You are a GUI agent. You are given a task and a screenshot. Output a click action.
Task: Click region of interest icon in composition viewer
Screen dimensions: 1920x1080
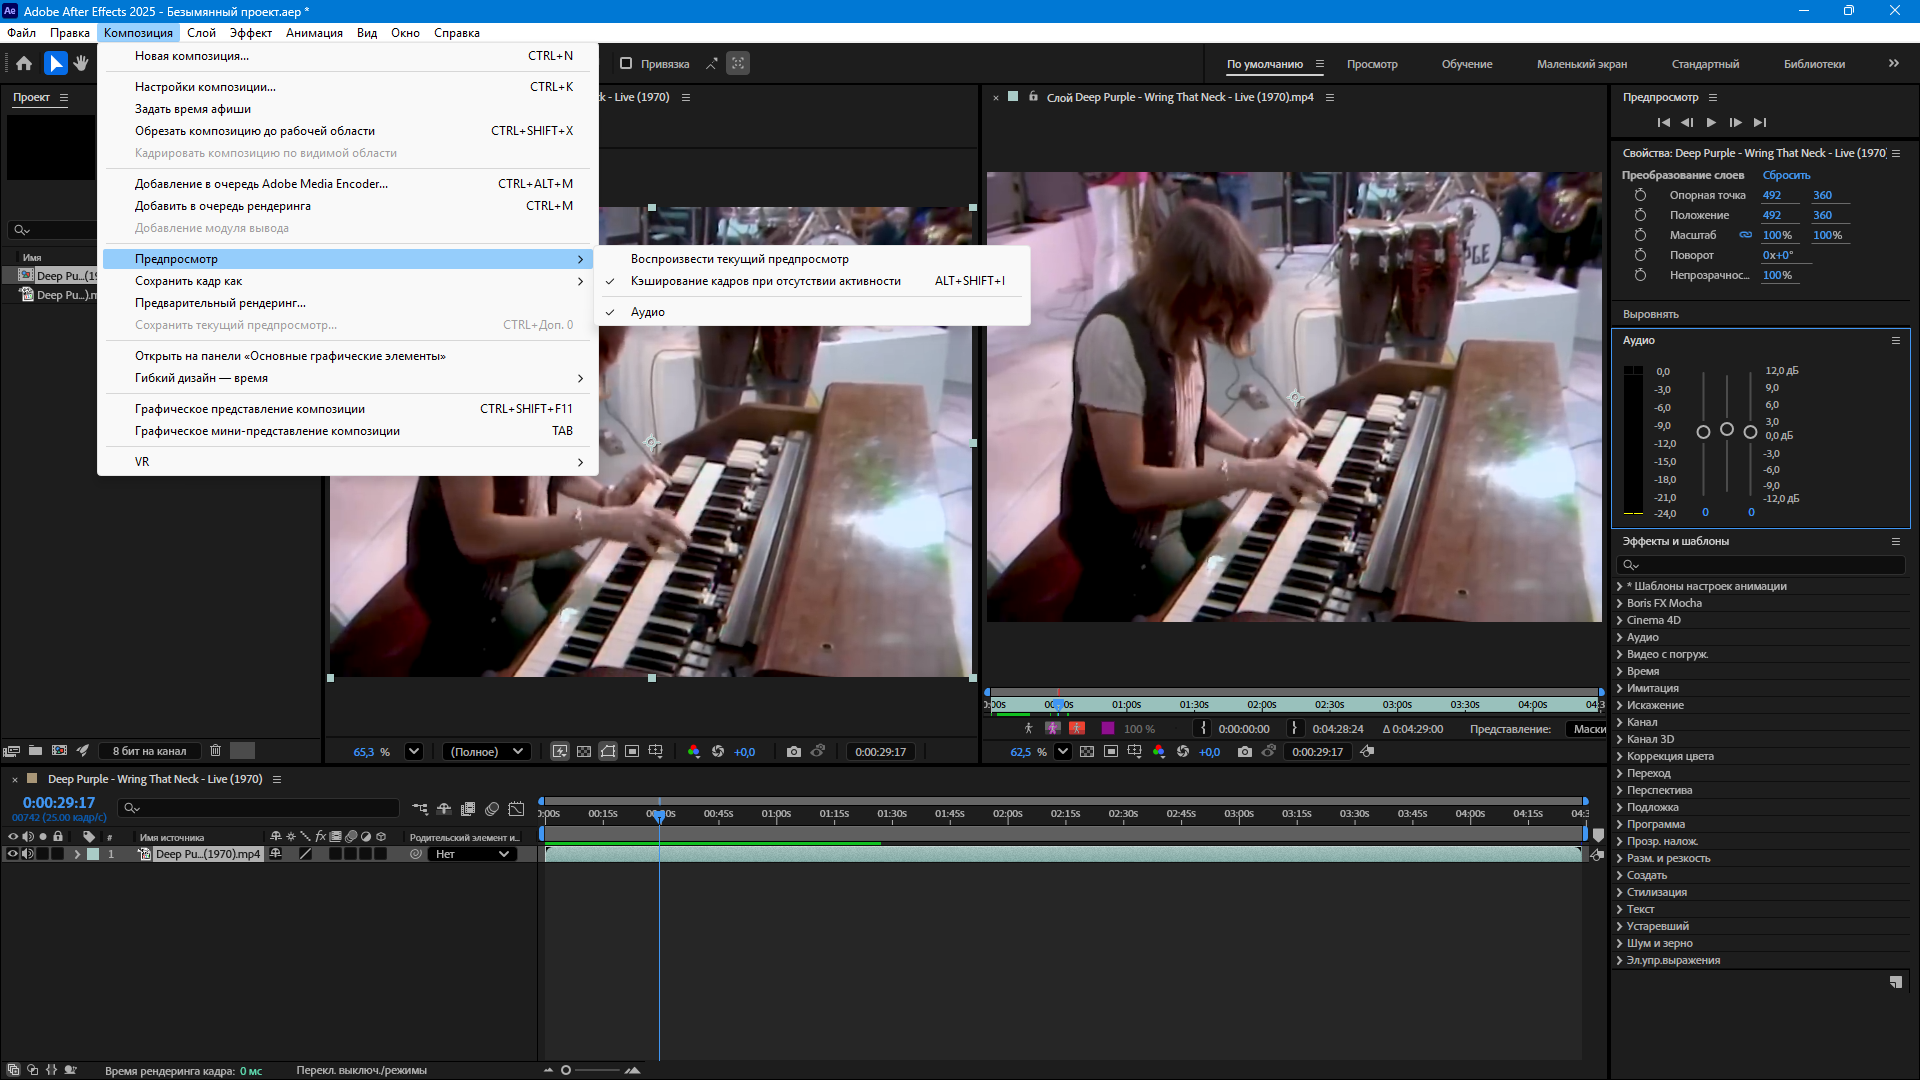tap(632, 752)
